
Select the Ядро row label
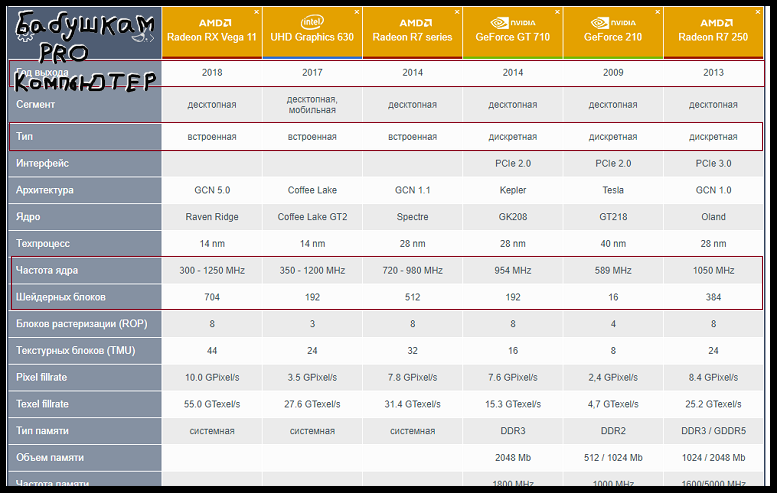click(x=28, y=217)
